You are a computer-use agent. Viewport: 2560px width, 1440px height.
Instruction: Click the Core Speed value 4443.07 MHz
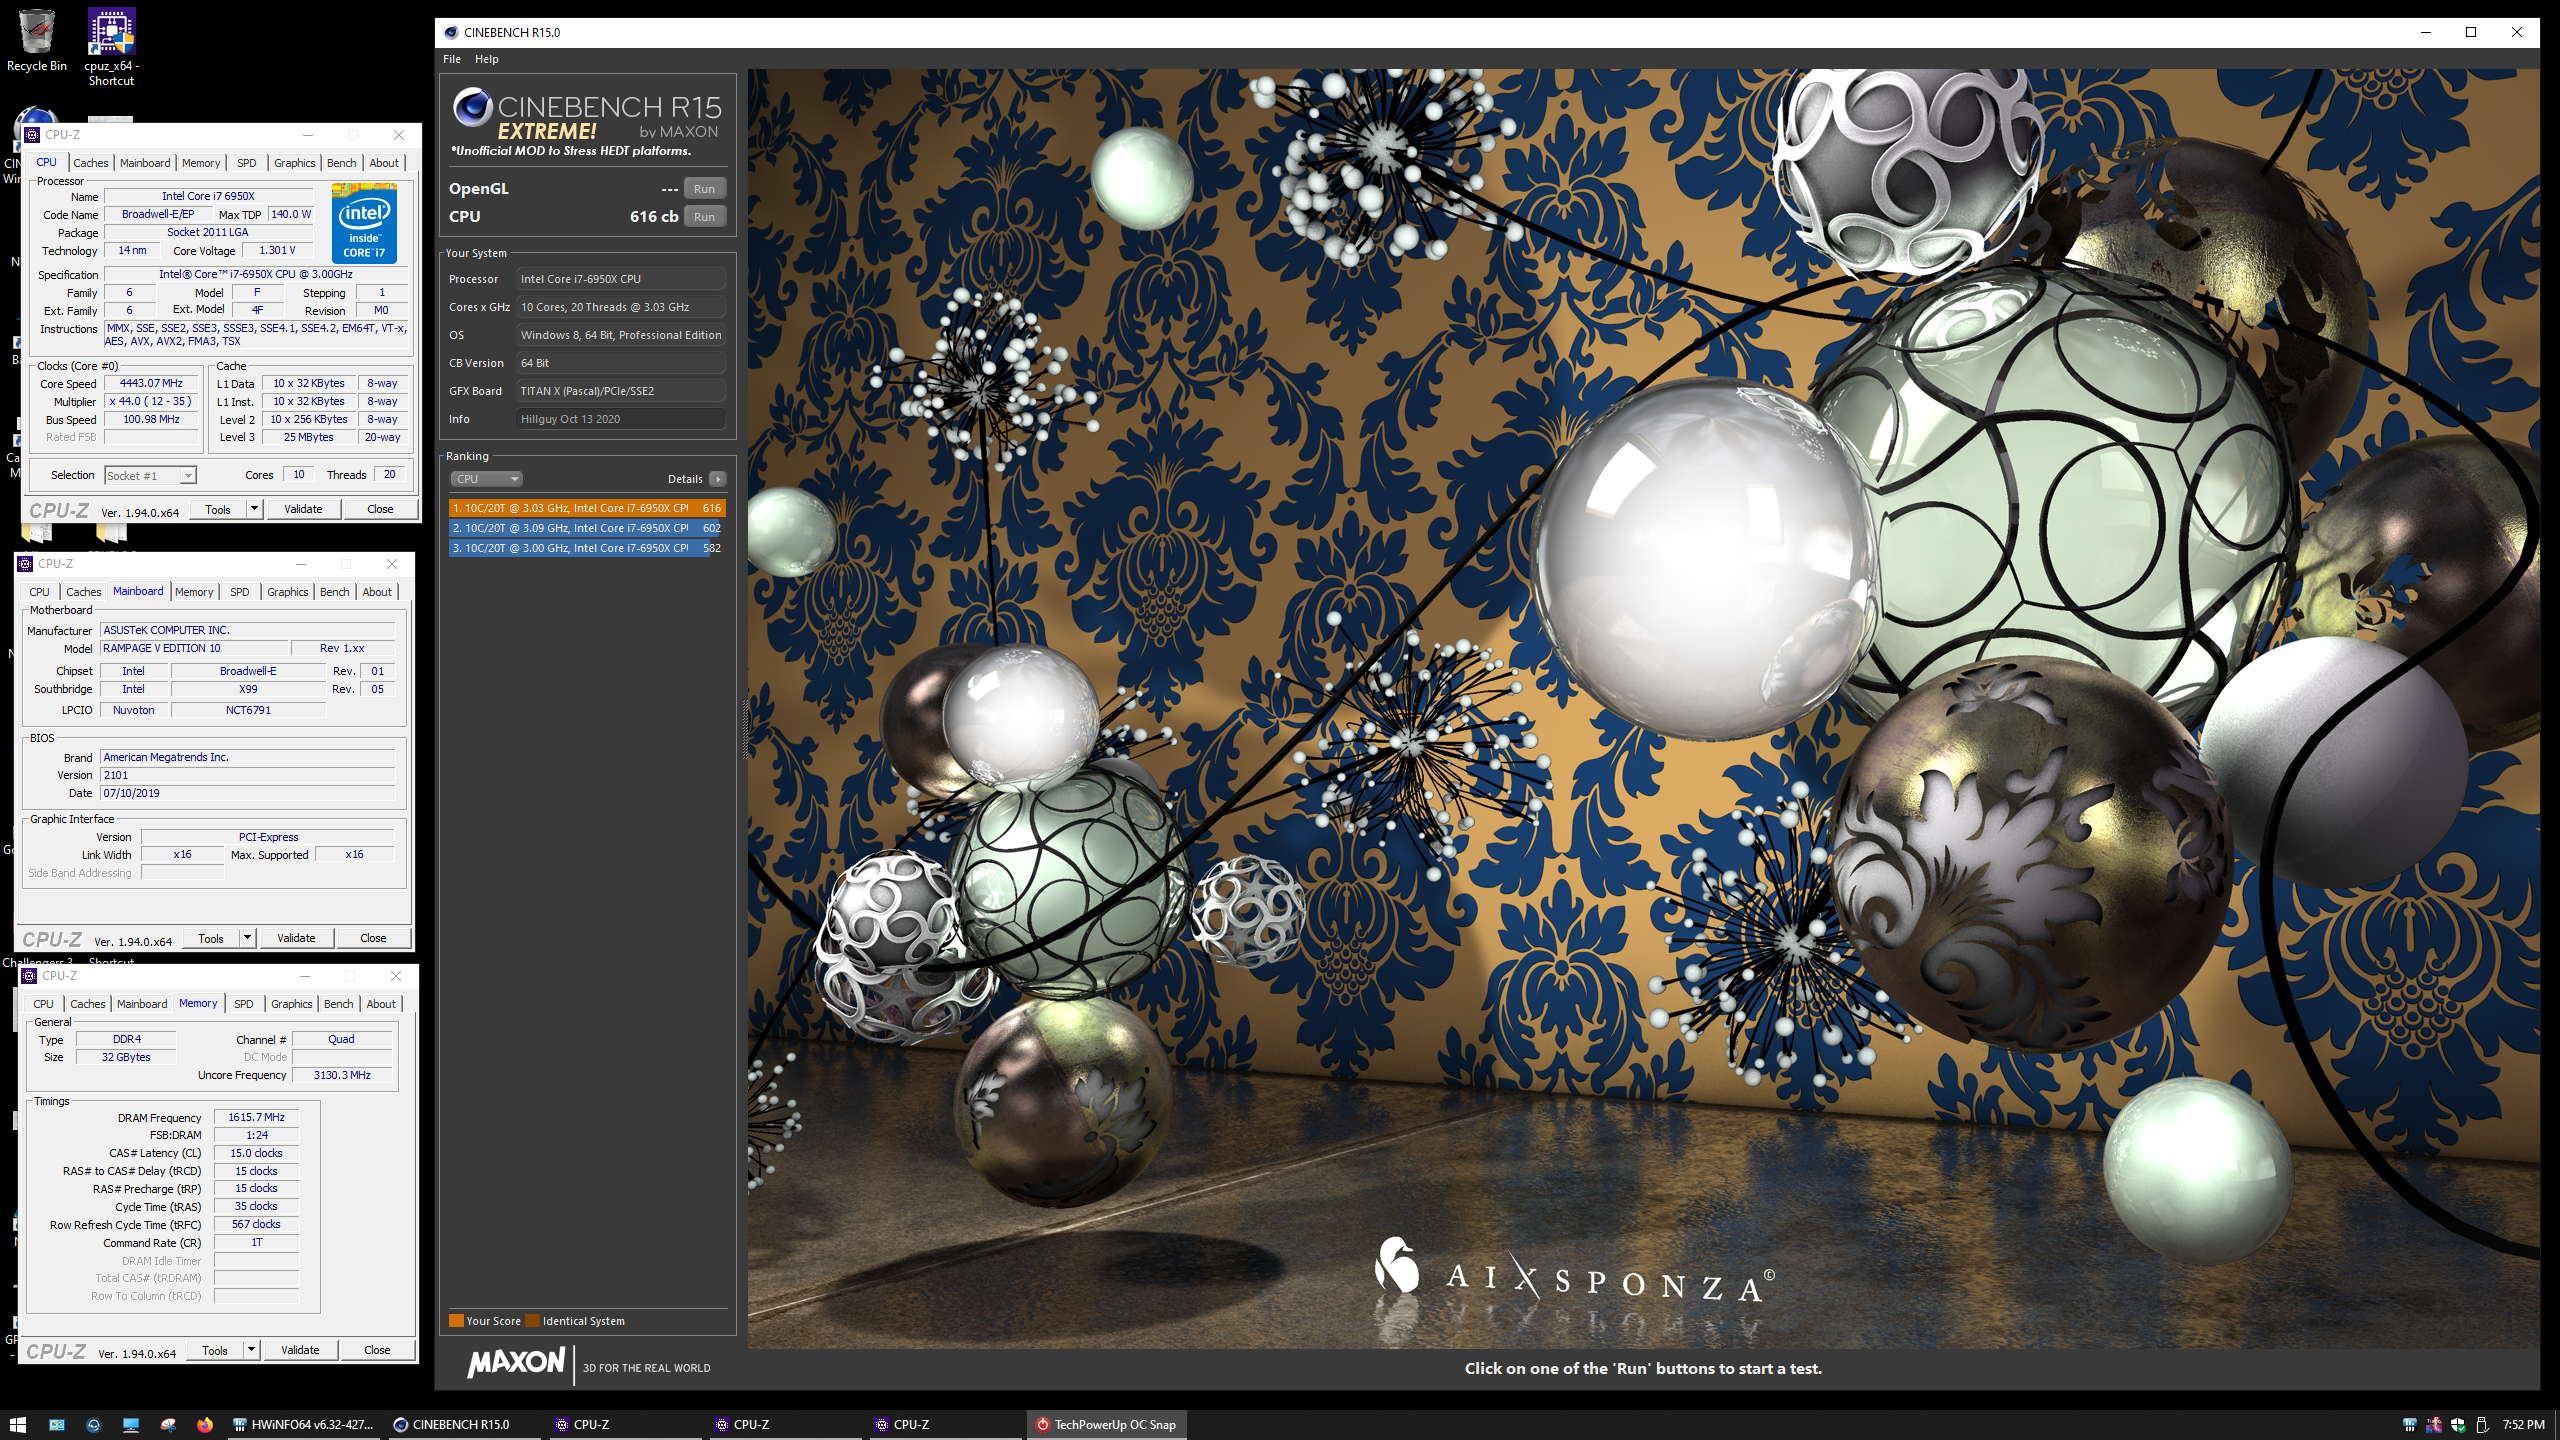tap(151, 383)
